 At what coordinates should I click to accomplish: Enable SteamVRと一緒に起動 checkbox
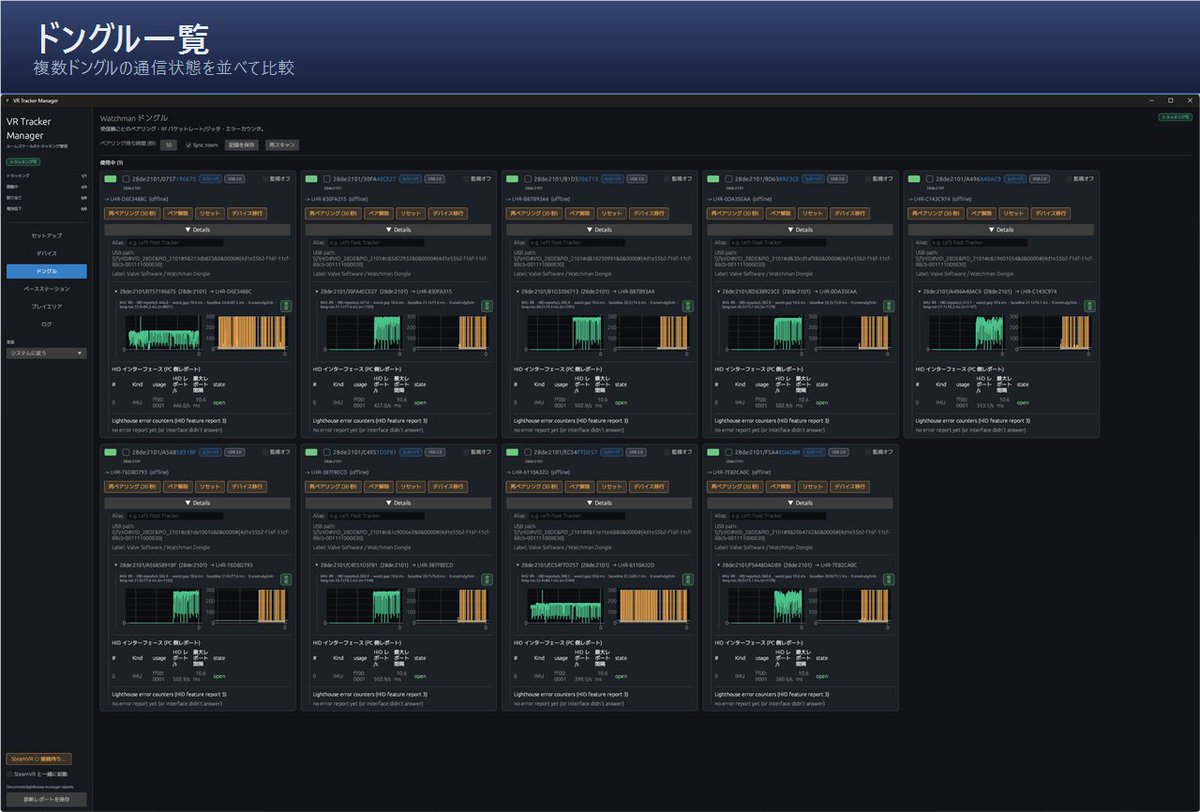point(9,774)
